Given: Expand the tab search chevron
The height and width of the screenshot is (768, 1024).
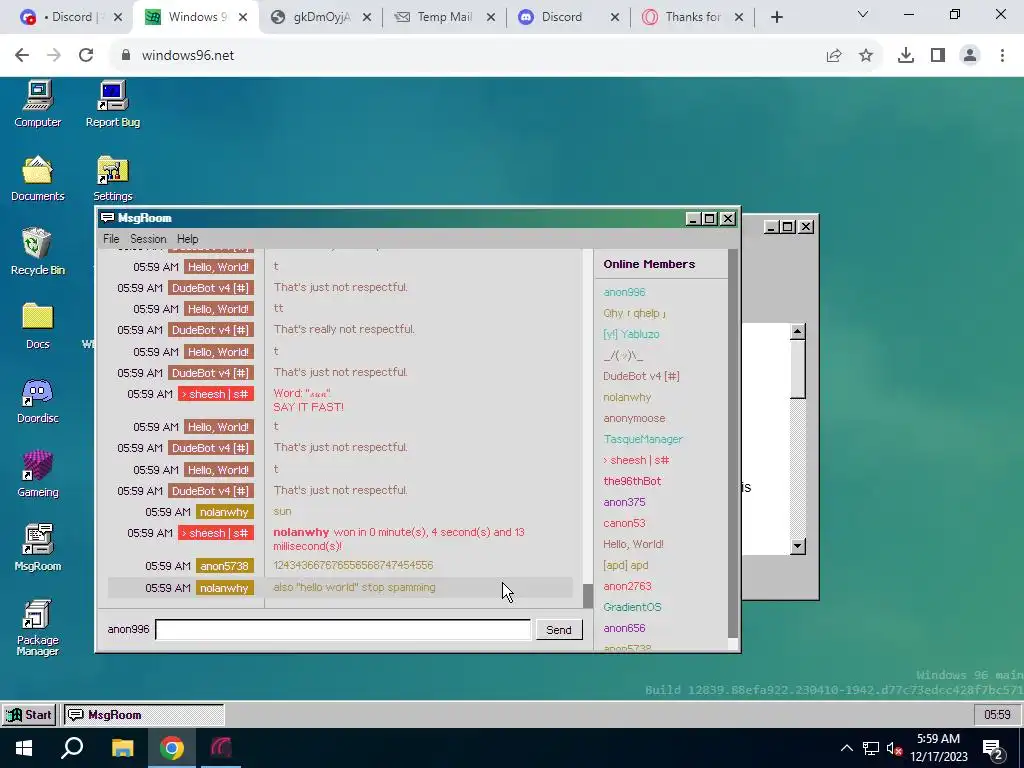Looking at the screenshot, I should click(863, 14).
